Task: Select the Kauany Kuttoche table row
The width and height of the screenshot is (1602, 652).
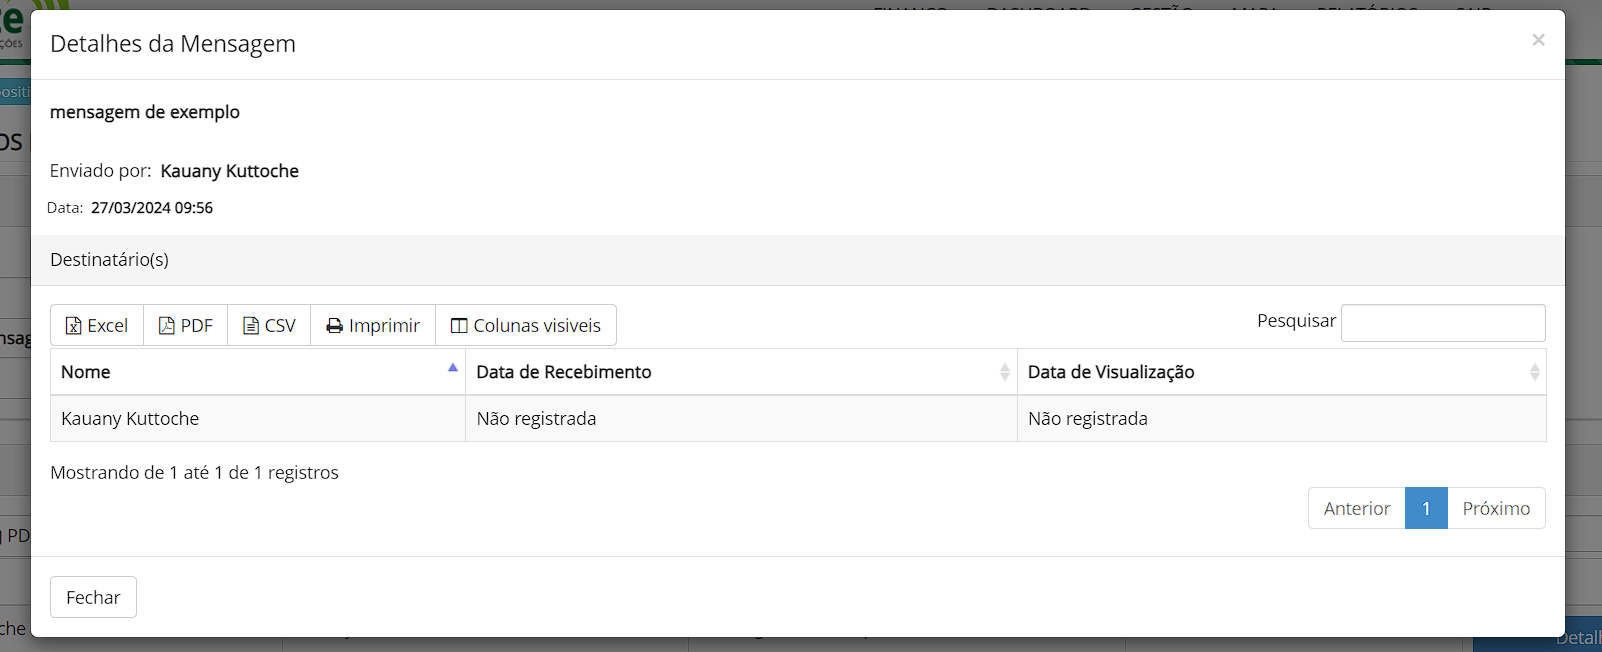Action: [x=130, y=419]
